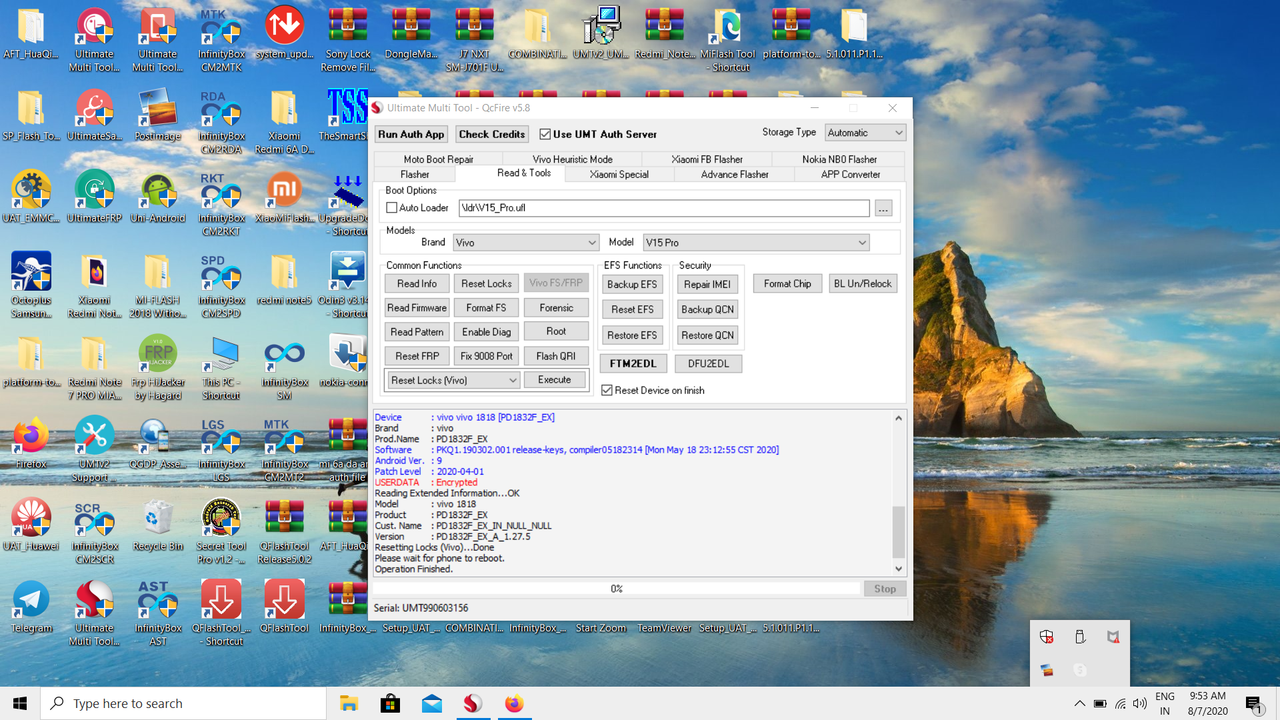
Task: Click Read Info under Common Functions
Action: (x=415, y=283)
